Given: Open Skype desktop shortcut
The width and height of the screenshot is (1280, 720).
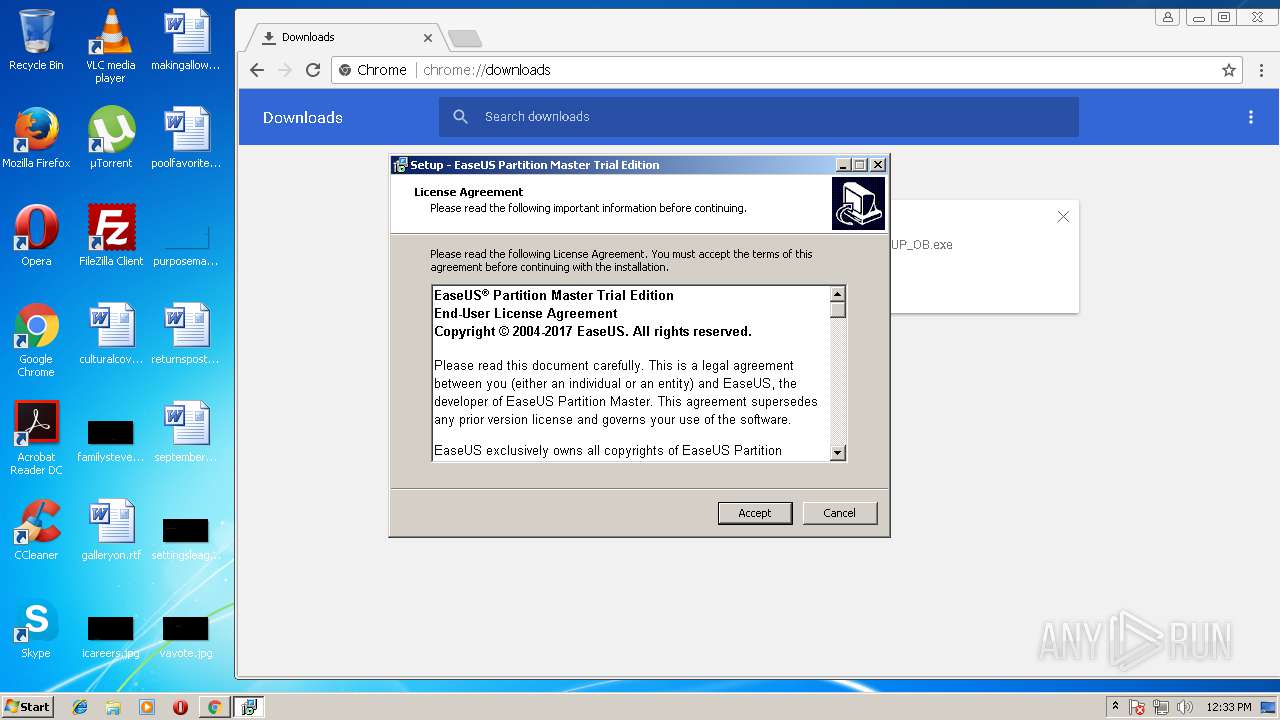Looking at the screenshot, I should coord(36,628).
